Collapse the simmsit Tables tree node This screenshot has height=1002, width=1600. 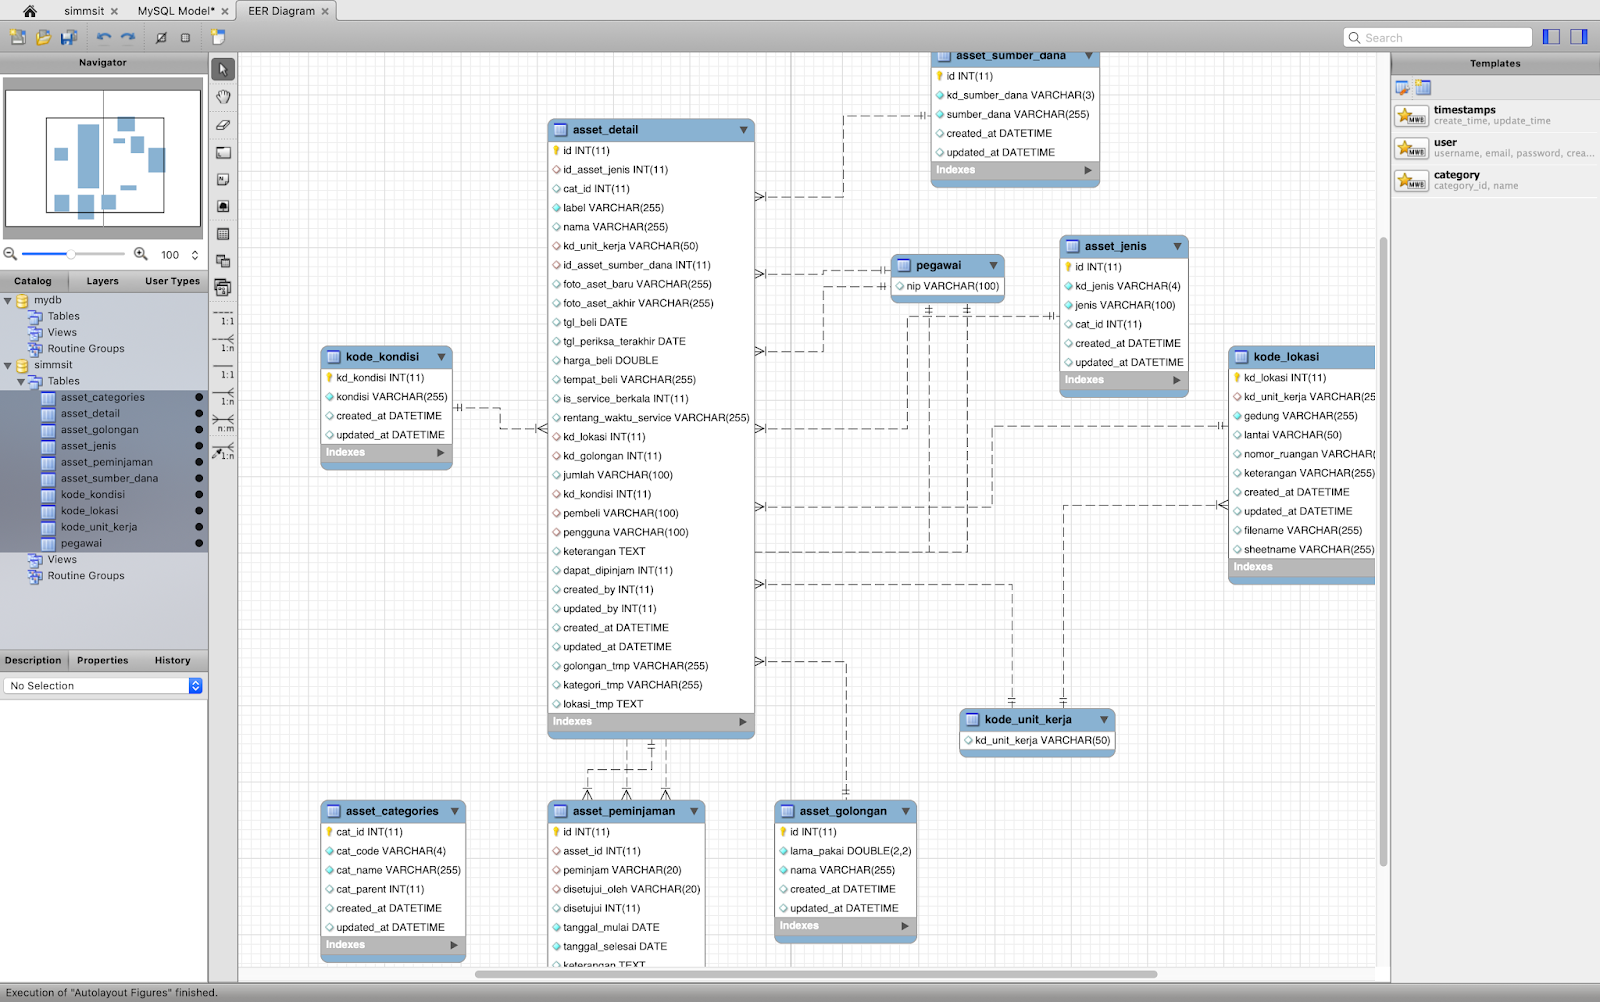(x=21, y=381)
